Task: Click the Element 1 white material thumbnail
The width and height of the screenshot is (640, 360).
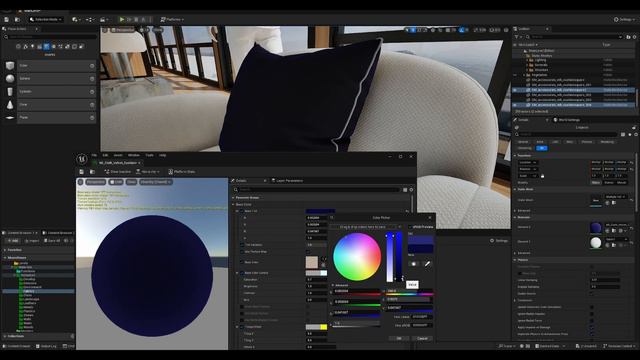Action: [596, 242]
